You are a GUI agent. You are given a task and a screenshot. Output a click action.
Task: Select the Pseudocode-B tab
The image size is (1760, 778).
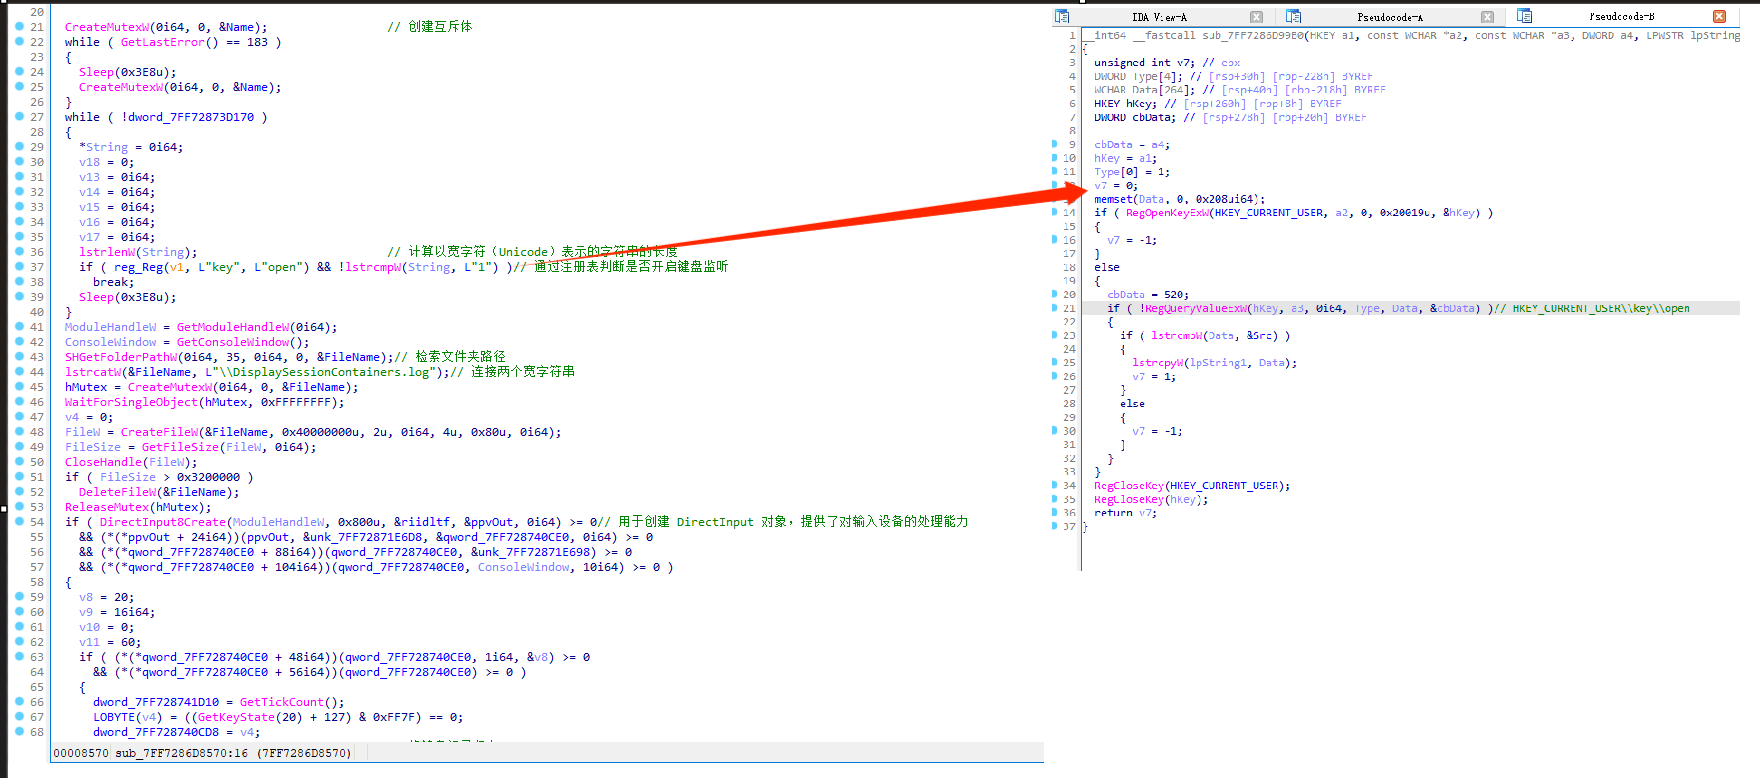1621,17
